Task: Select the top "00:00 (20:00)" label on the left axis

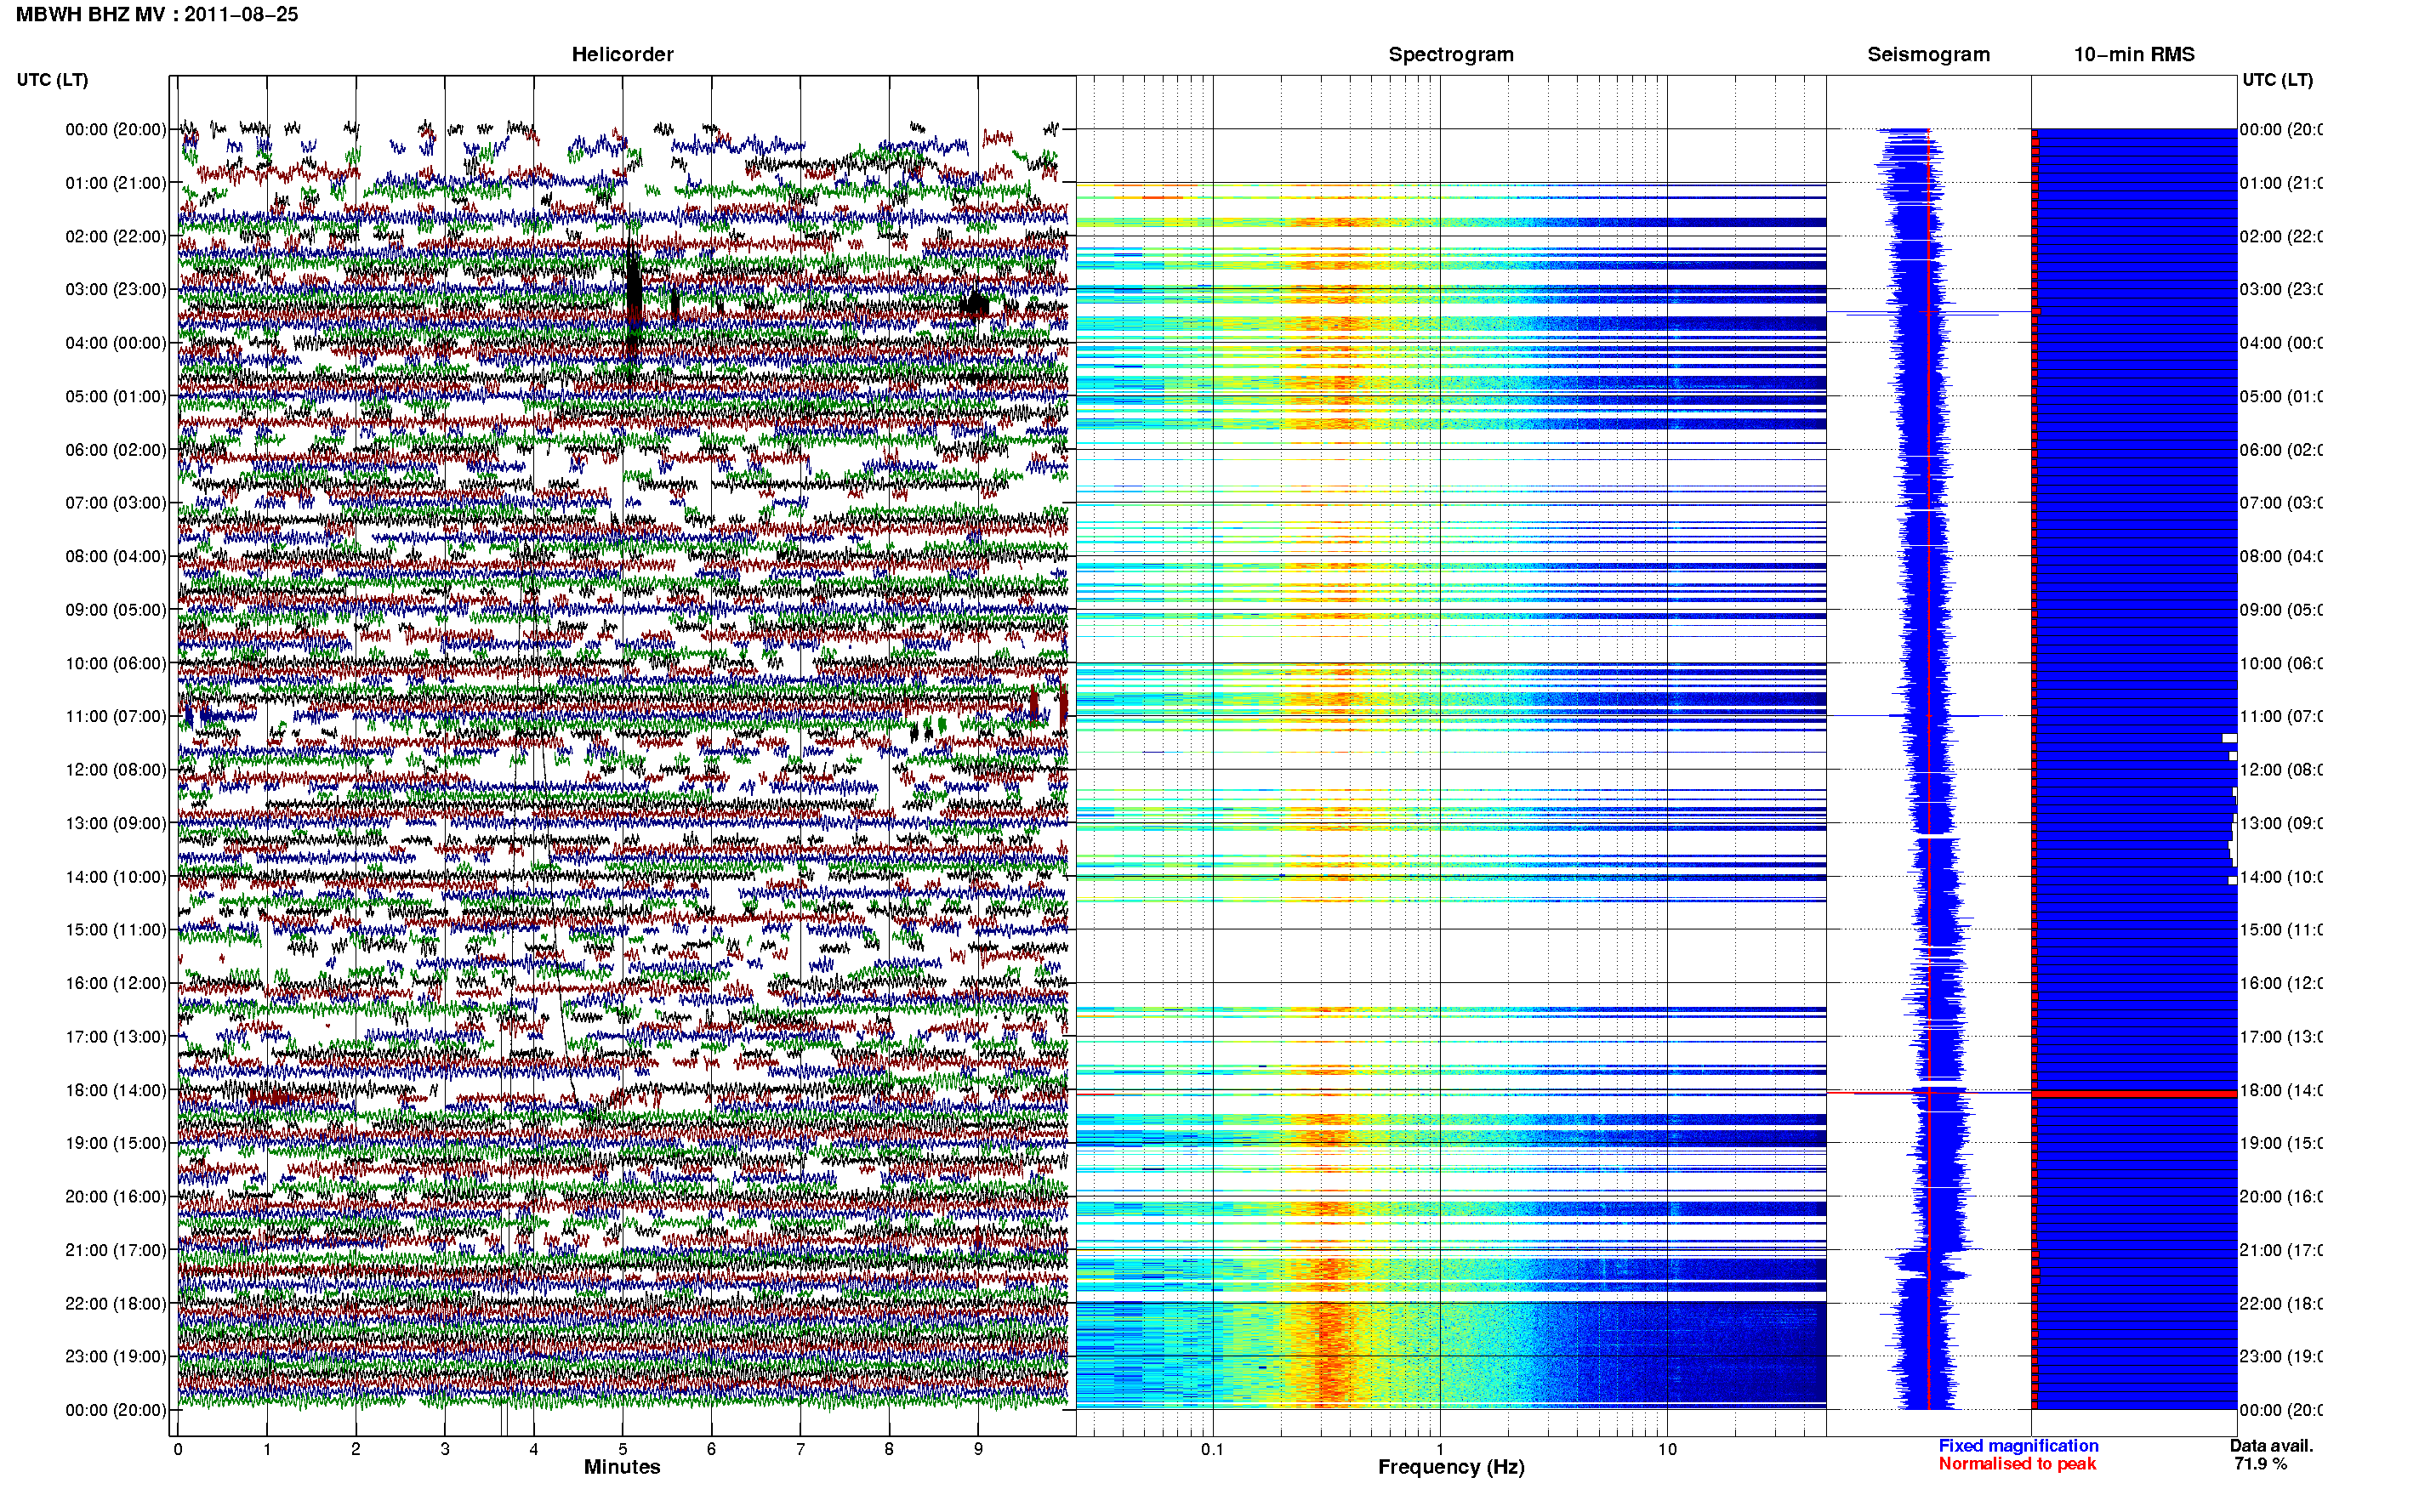Action: (x=116, y=129)
